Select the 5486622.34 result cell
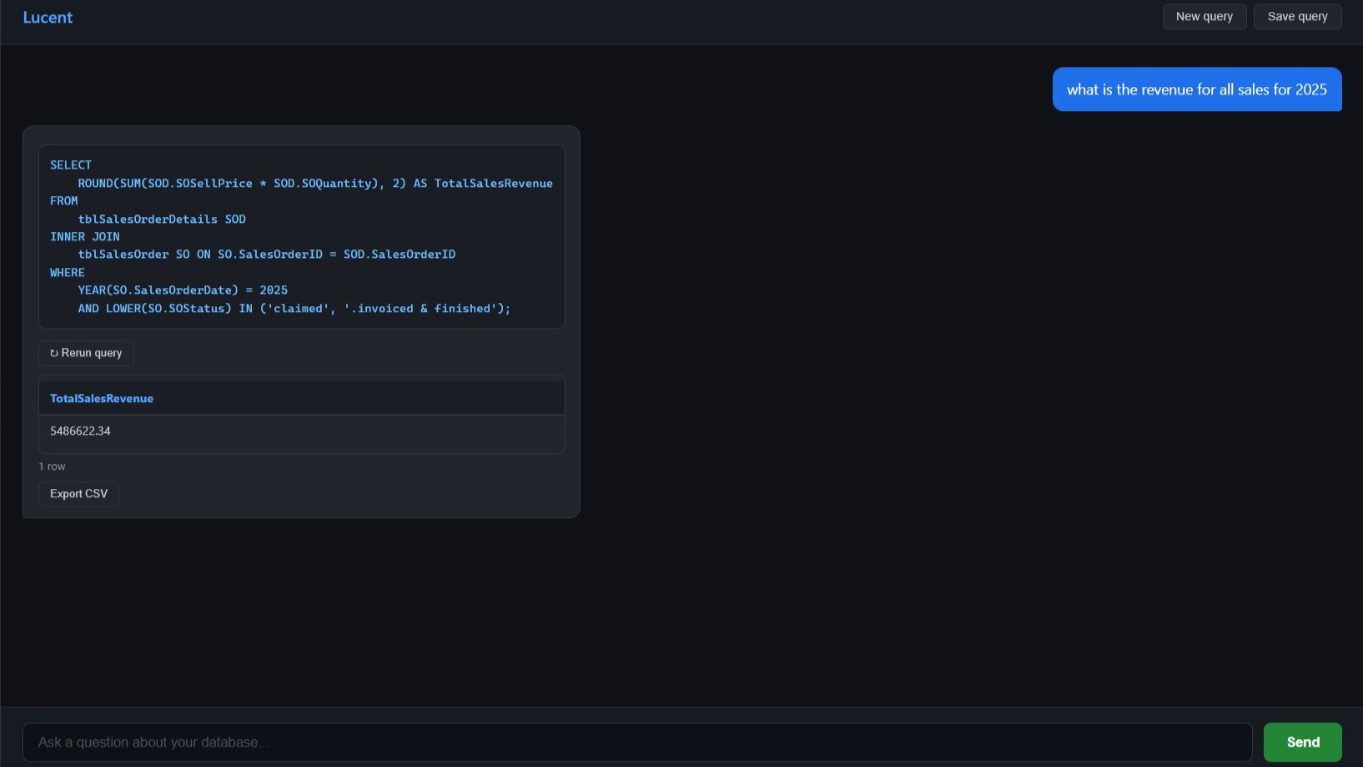The width and height of the screenshot is (1363, 767). [80, 431]
